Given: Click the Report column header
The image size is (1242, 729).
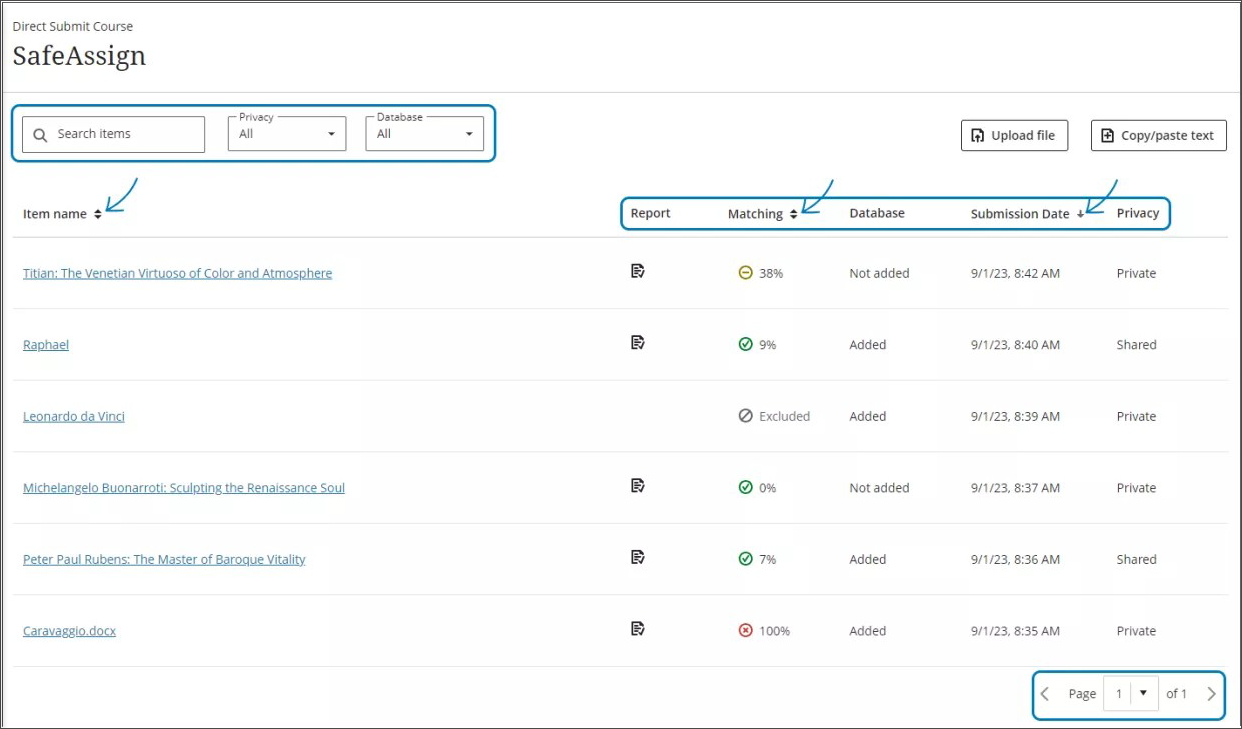Looking at the screenshot, I should point(650,213).
